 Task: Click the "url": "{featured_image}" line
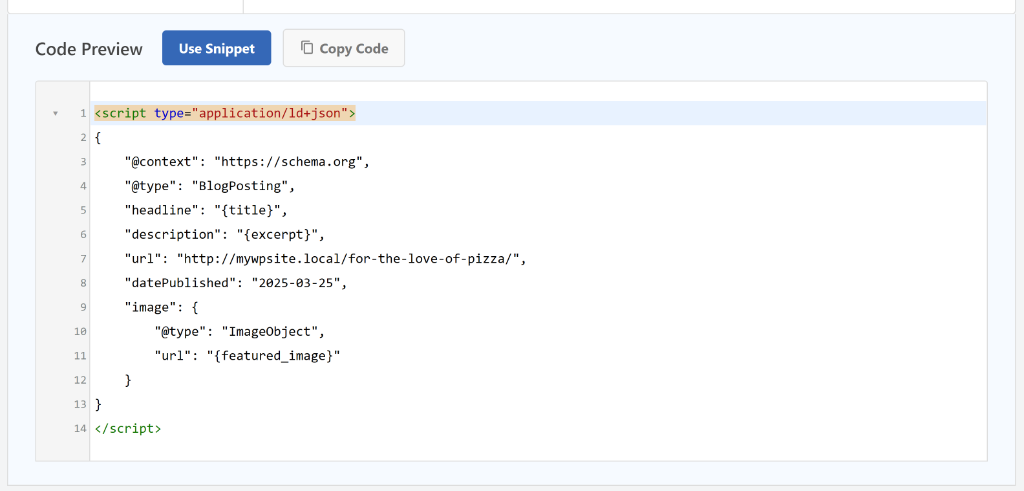coord(248,356)
